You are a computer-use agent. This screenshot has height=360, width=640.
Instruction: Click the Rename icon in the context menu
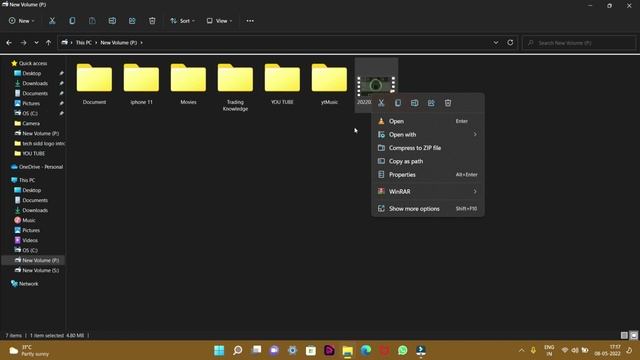click(x=415, y=103)
